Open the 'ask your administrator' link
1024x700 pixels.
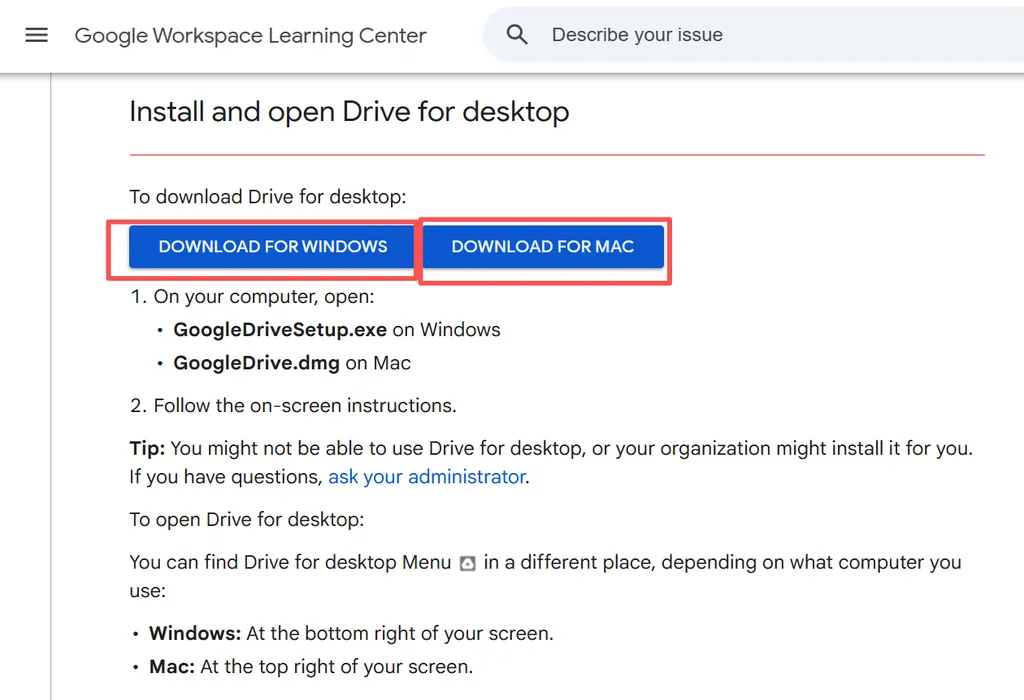[427, 477]
